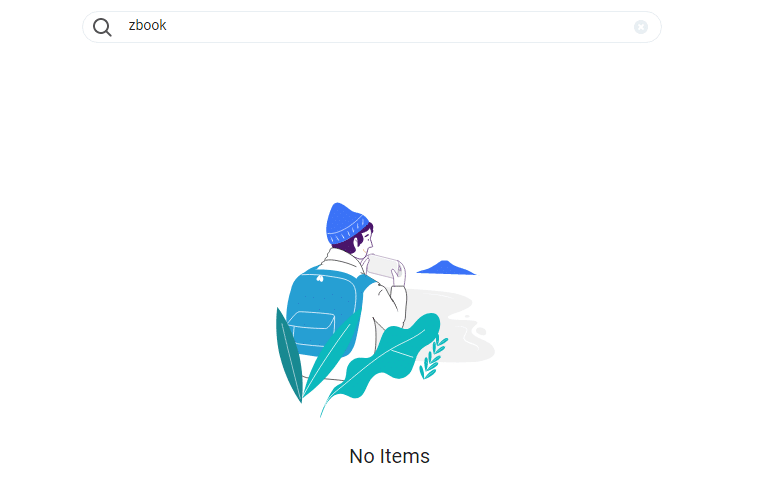Screen dimensions: 780x496
Task: Click the traveler's white jacket sleeve
Action: (x=393, y=301)
